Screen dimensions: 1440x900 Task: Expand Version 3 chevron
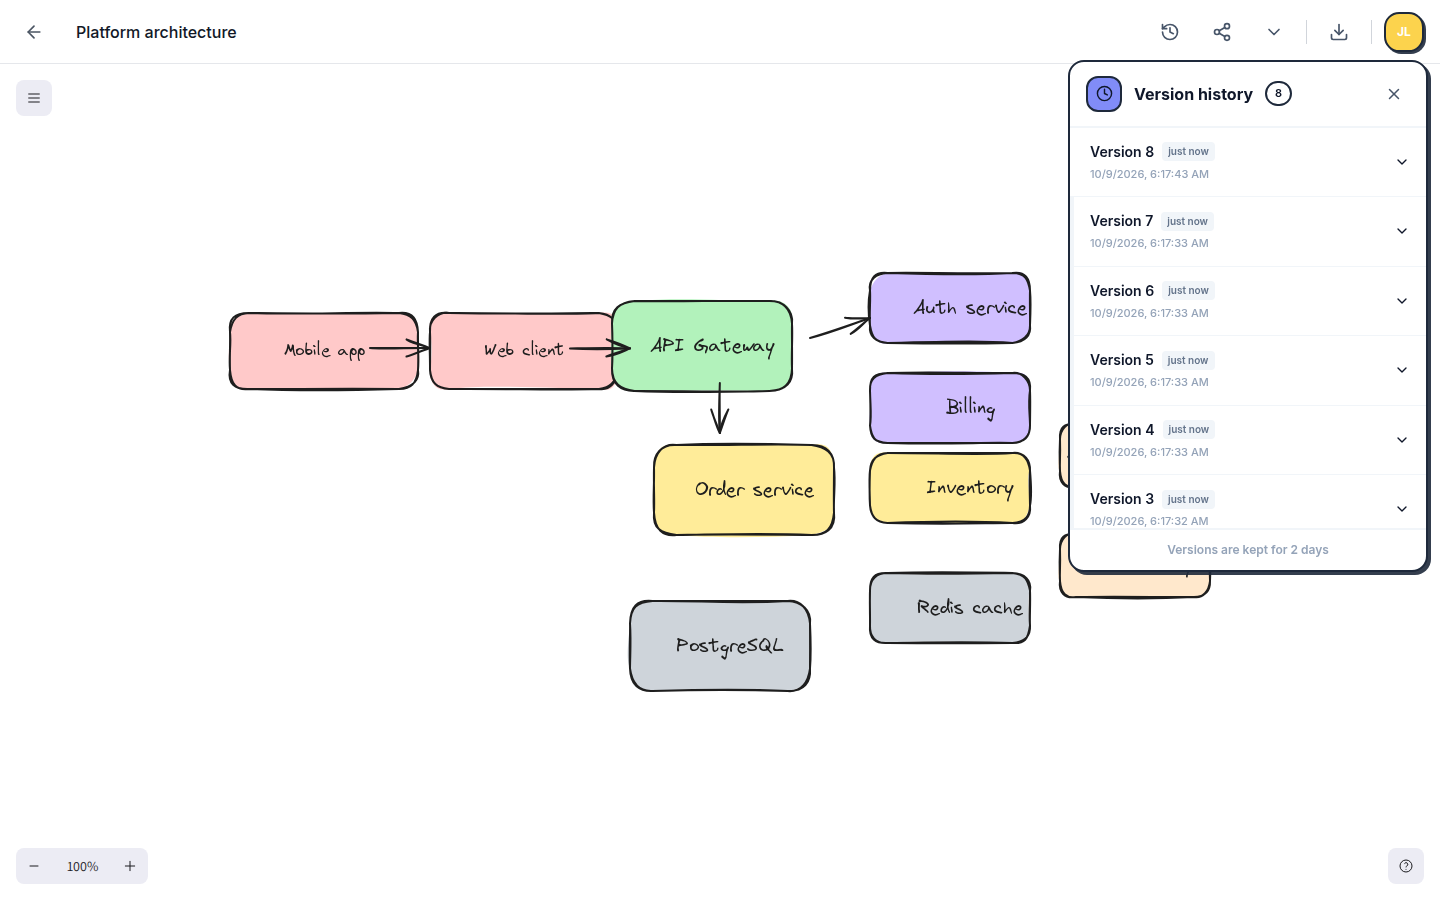[x=1402, y=509]
